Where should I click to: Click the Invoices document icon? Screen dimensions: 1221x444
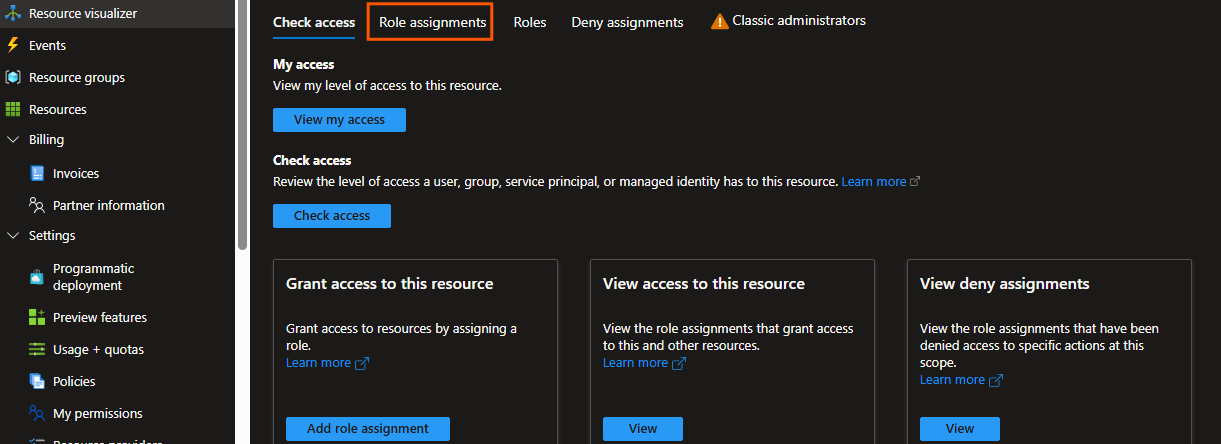point(37,173)
